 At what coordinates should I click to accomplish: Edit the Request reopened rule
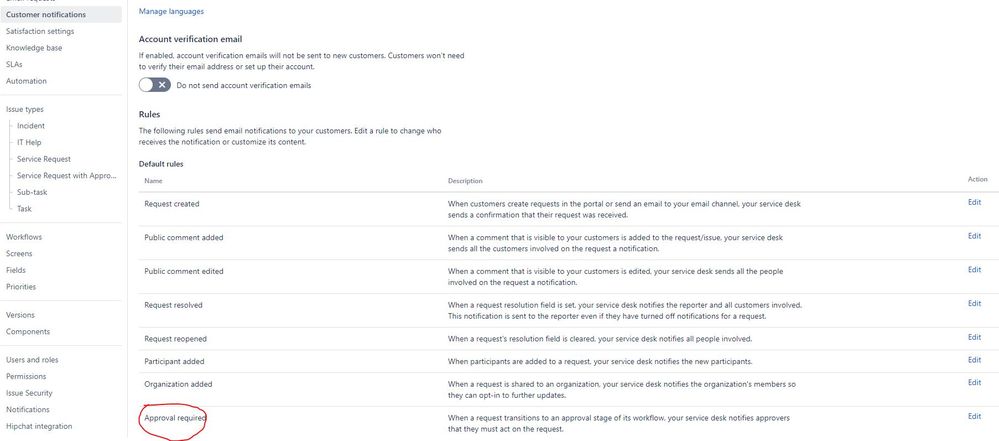tap(974, 337)
